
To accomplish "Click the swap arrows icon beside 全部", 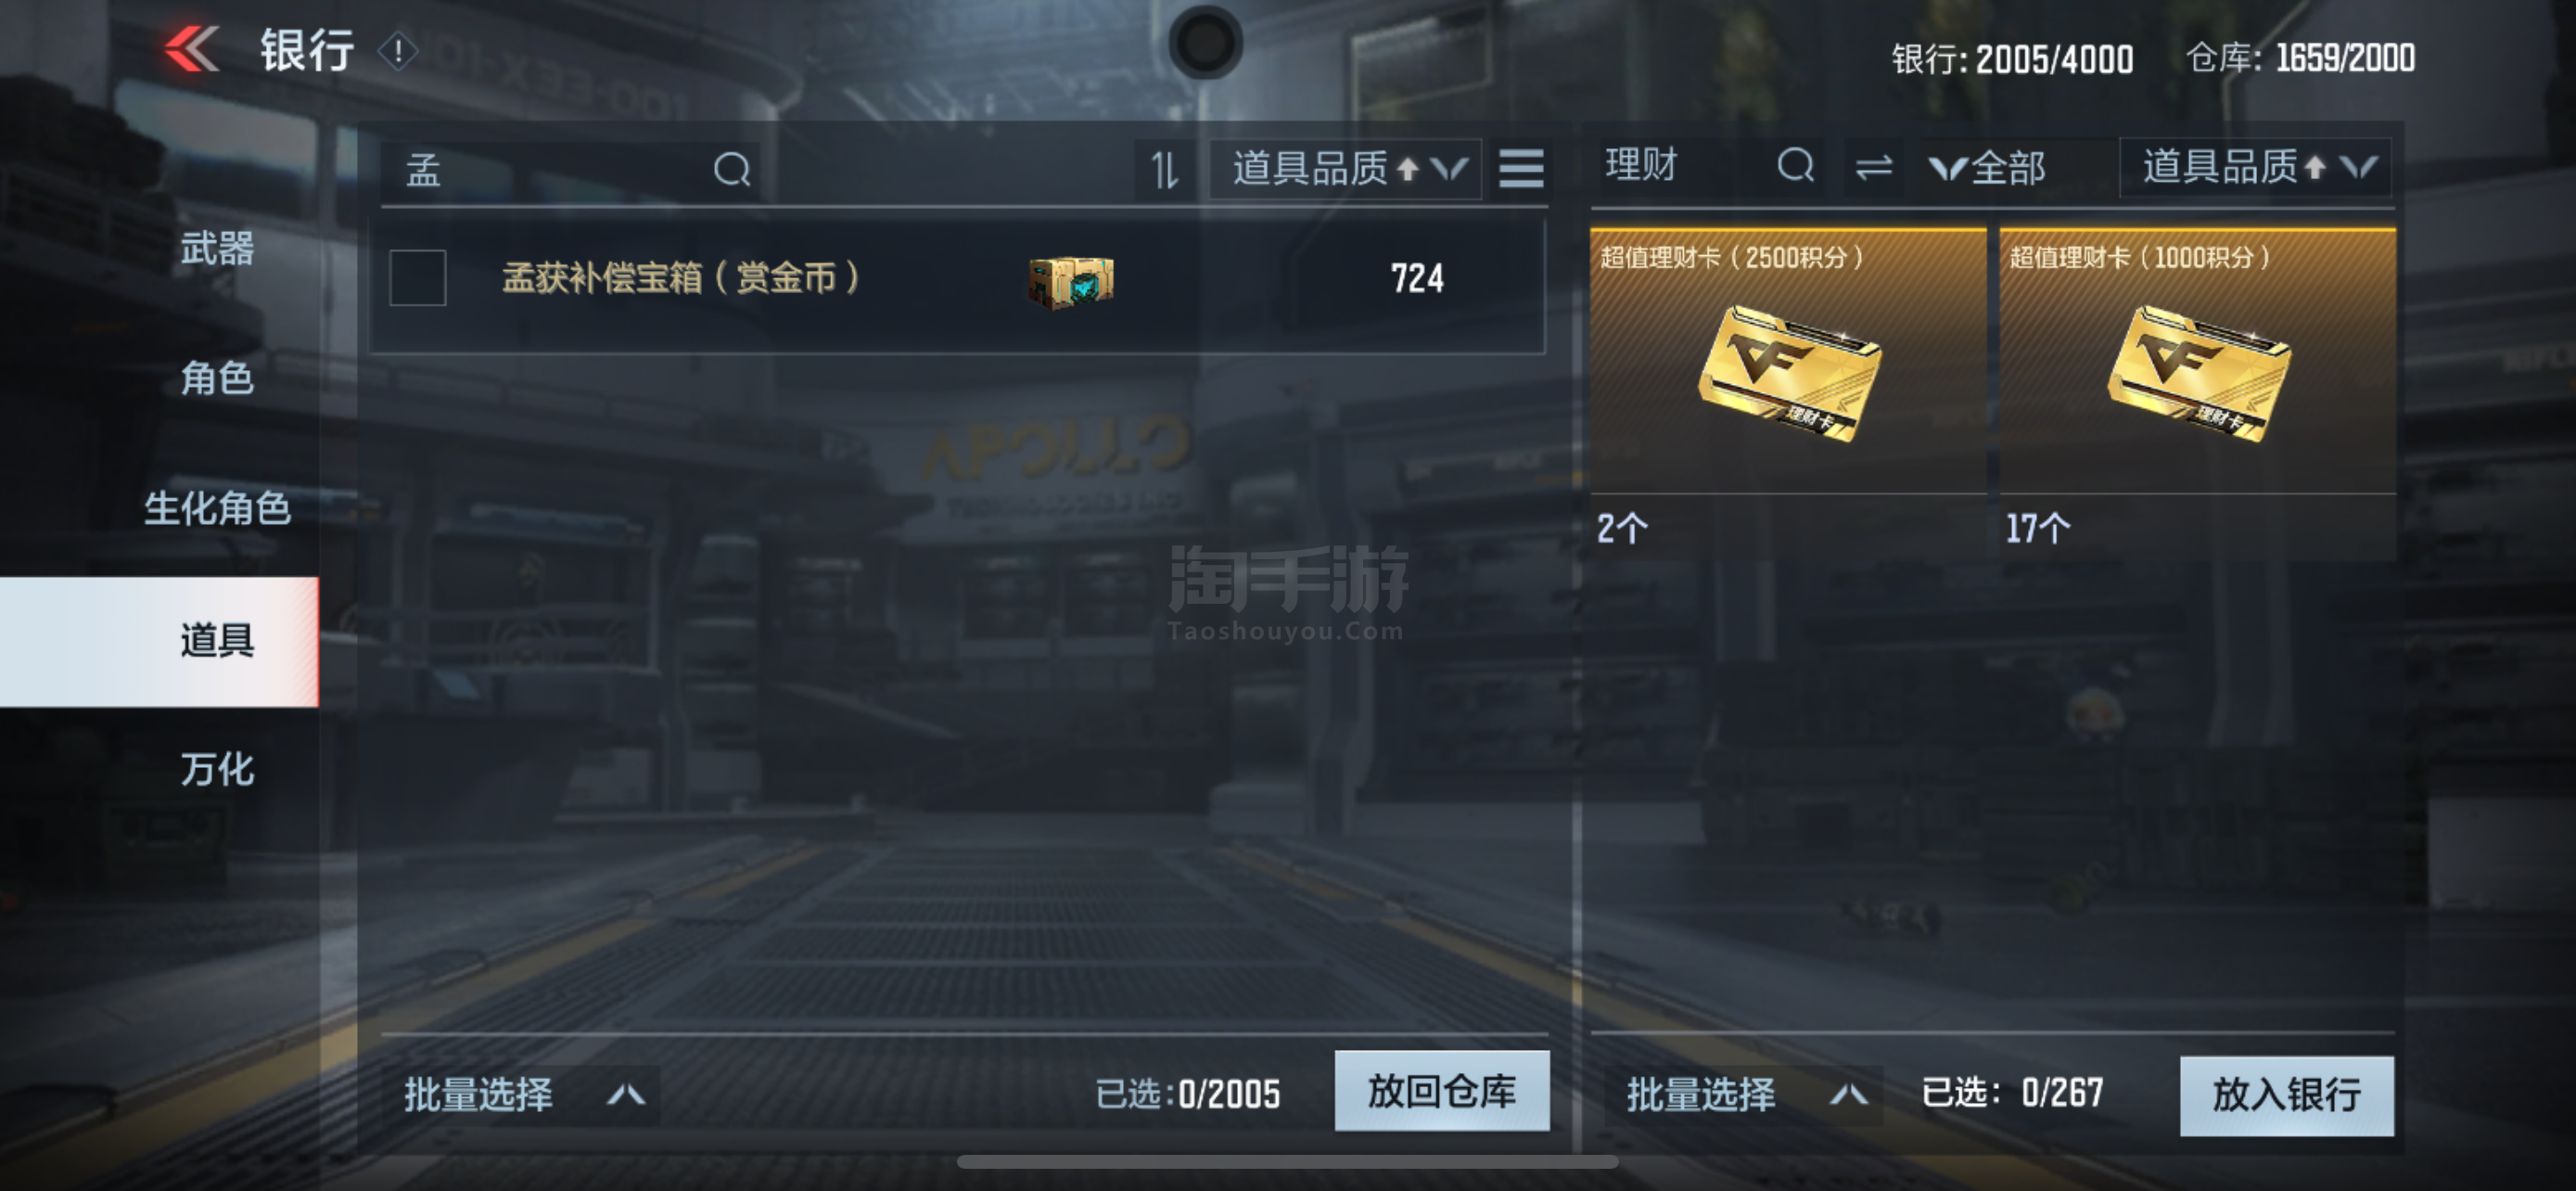I will click(1873, 167).
